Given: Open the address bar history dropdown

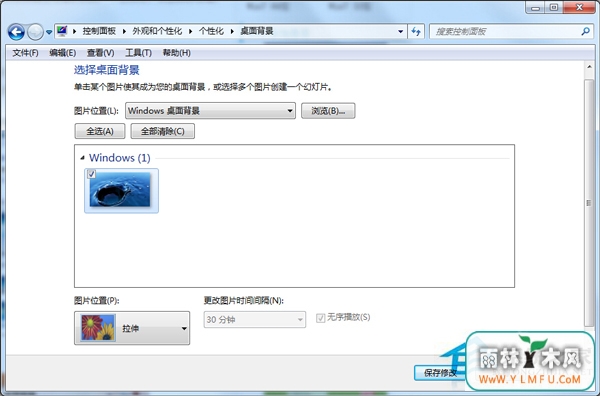Looking at the screenshot, I should (400, 31).
